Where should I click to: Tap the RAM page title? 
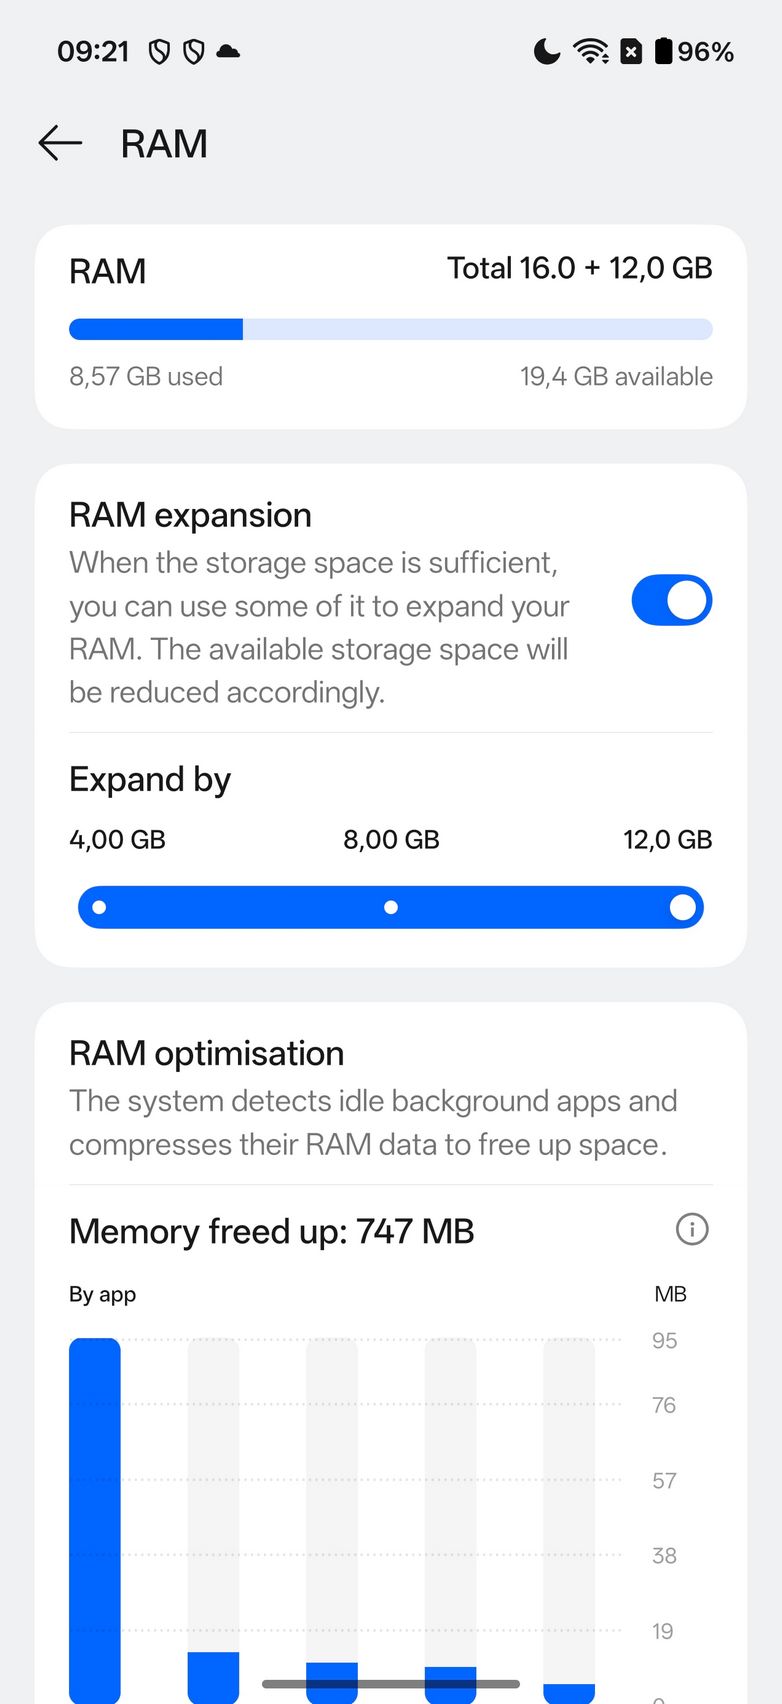tap(164, 144)
